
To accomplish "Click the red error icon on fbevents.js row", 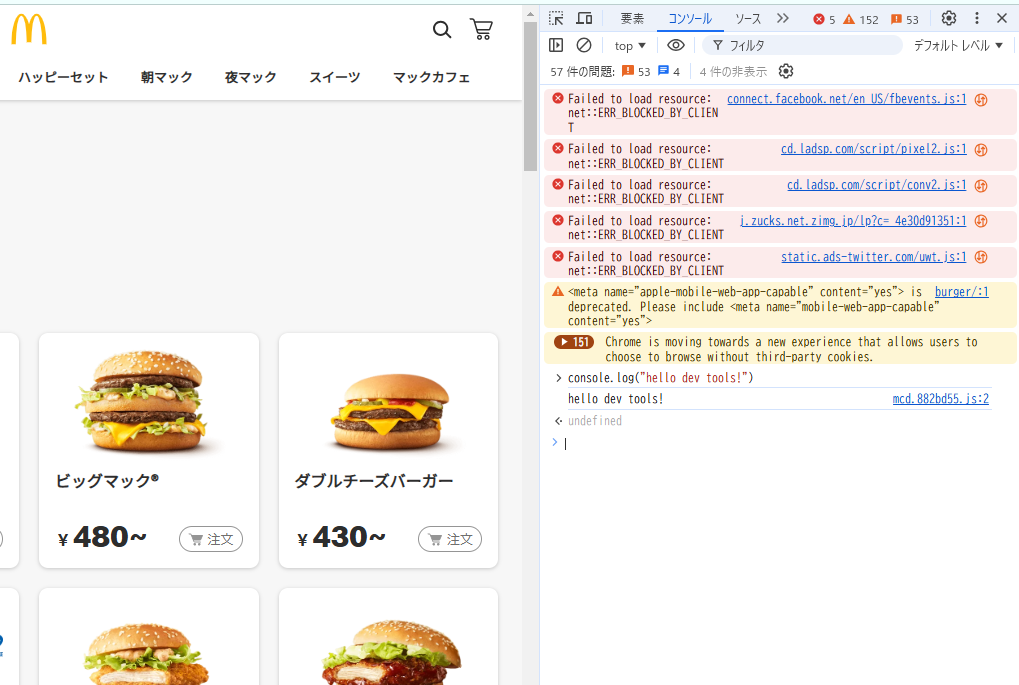I will coord(558,98).
